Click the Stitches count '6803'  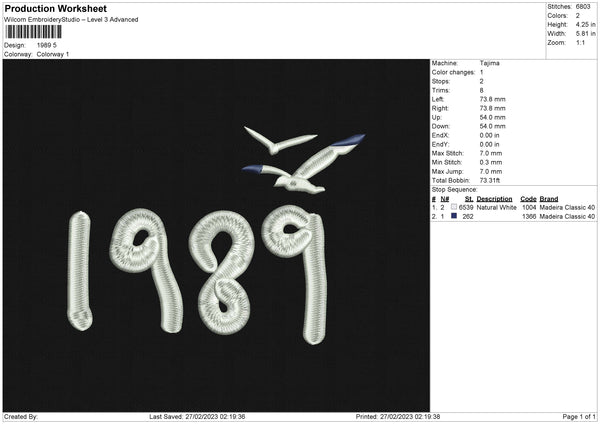pyautogui.click(x=583, y=7)
